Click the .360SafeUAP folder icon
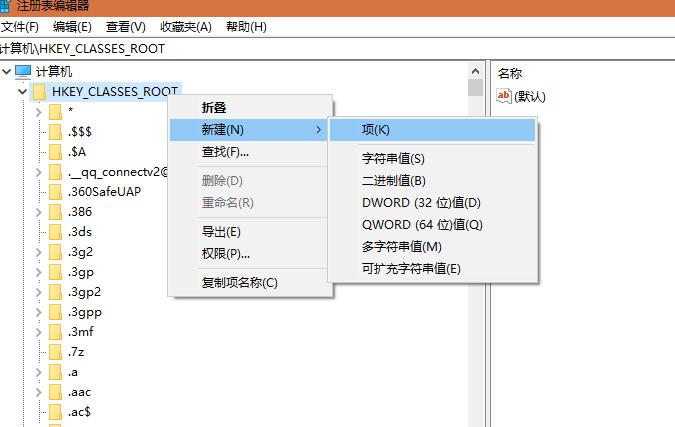675x427 pixels. click(x=56, y=192)
